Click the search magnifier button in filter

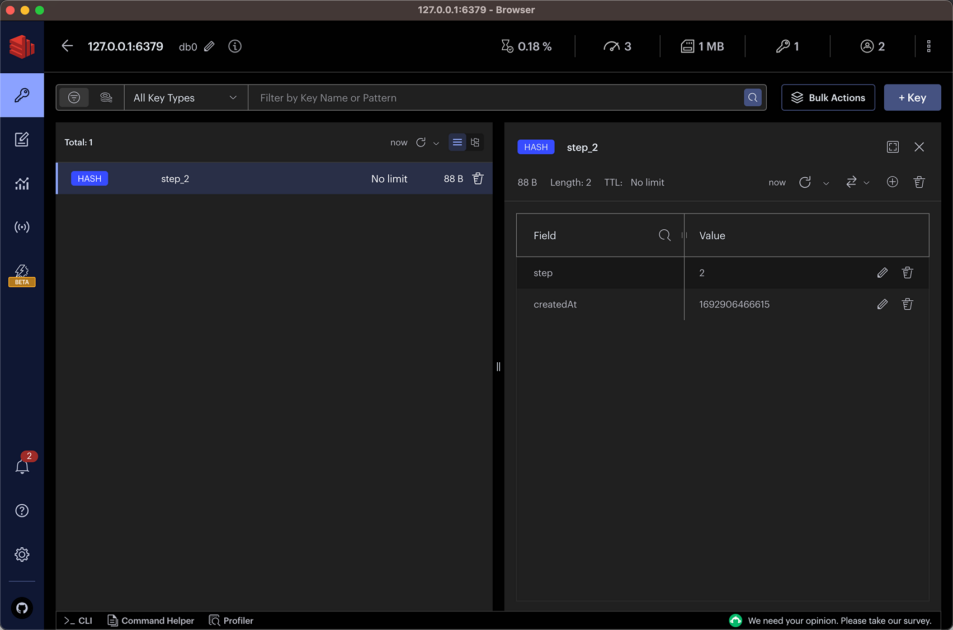(x=752, y=97)
